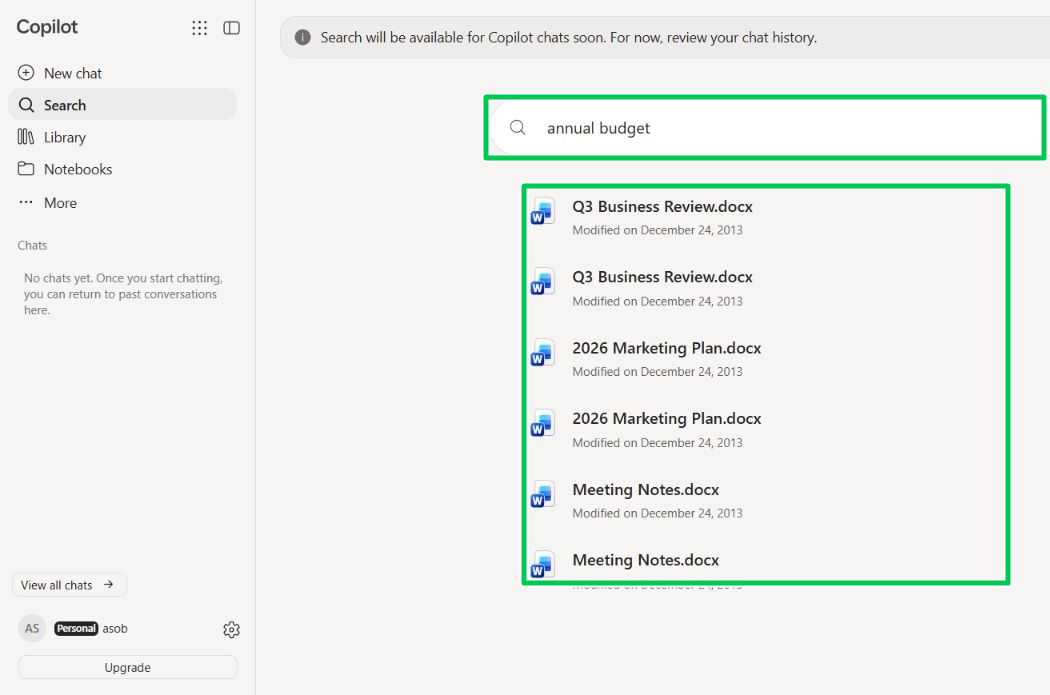
Task: Collapse the sidebar with the panel icon
Action: [x=232, y=27]
